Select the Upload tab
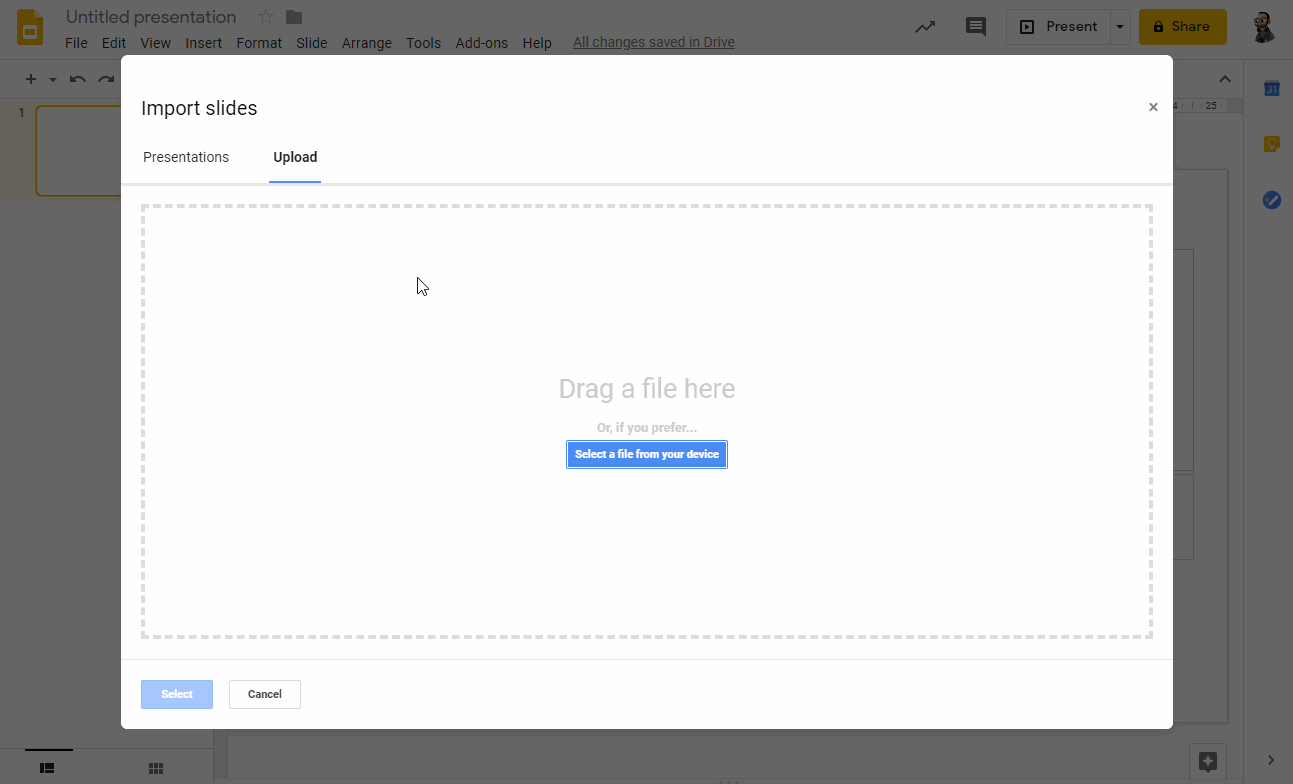 click(295, 157)
